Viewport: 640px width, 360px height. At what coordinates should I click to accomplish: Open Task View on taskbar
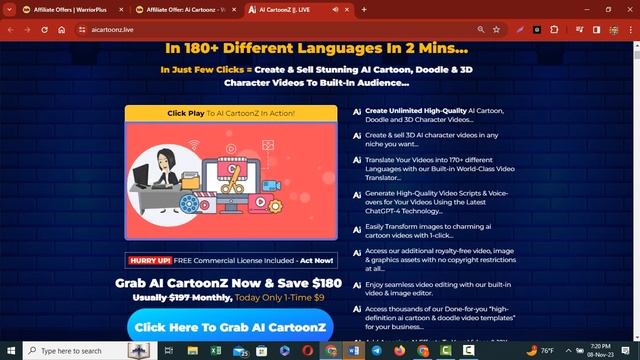point(169,350)
